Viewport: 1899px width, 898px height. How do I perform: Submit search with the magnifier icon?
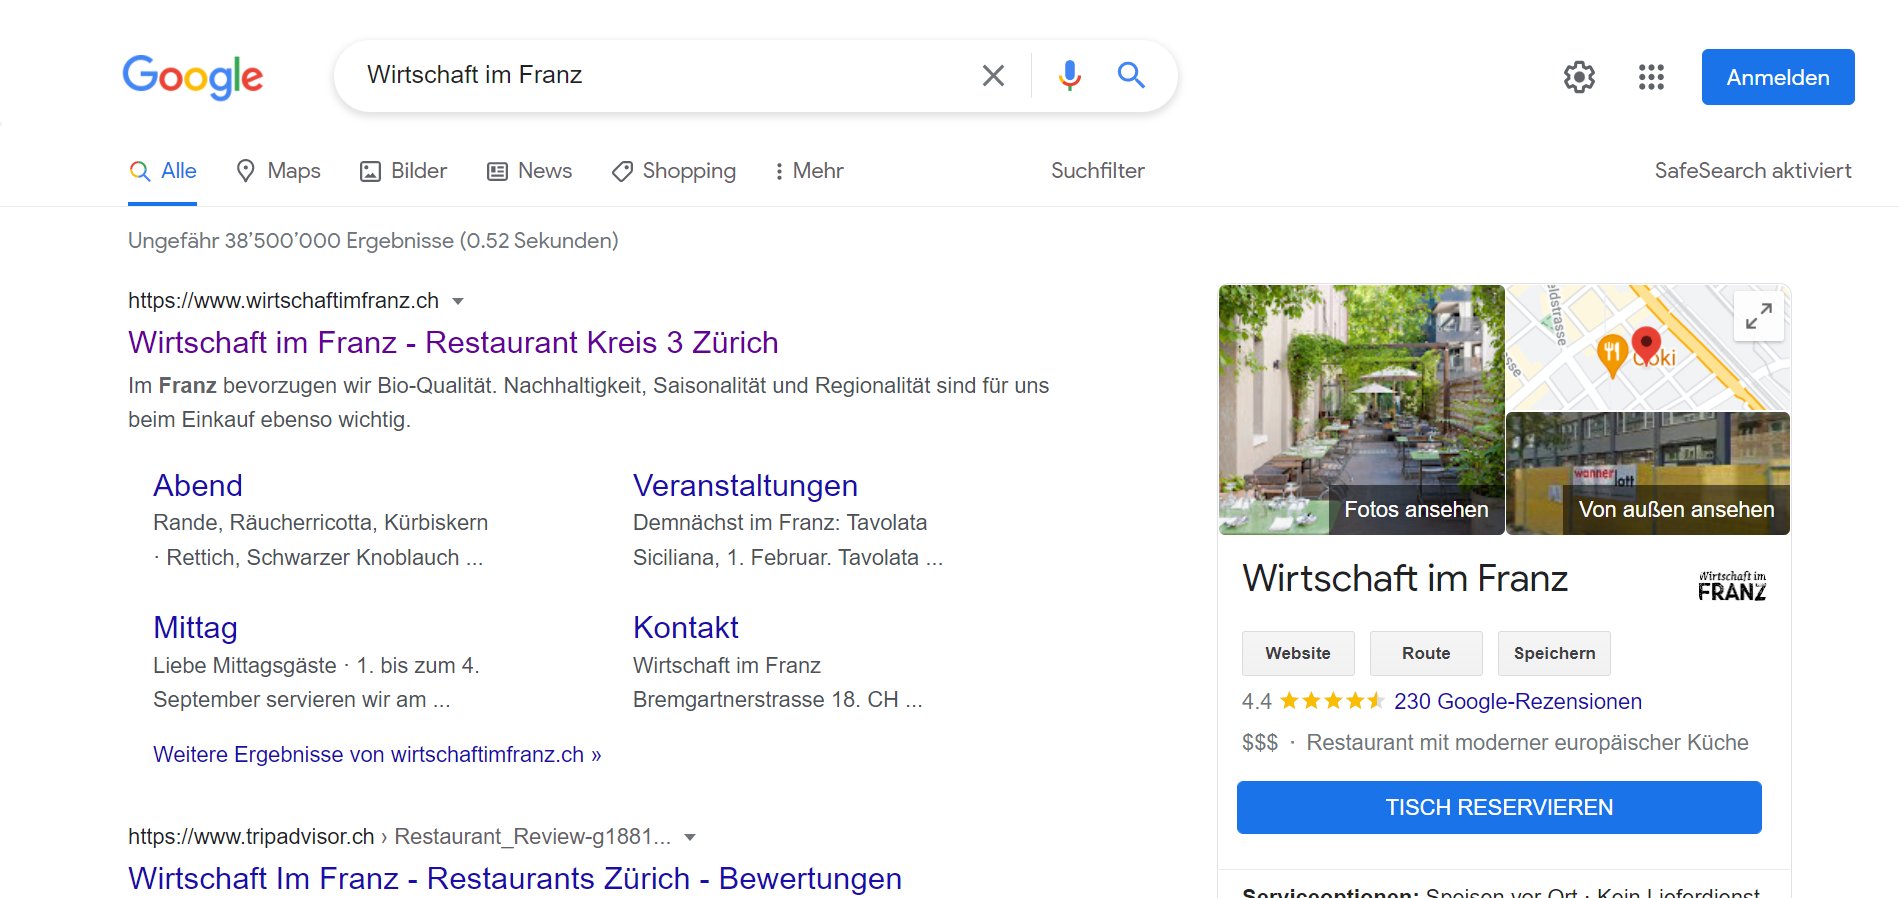coord(1131,75)
